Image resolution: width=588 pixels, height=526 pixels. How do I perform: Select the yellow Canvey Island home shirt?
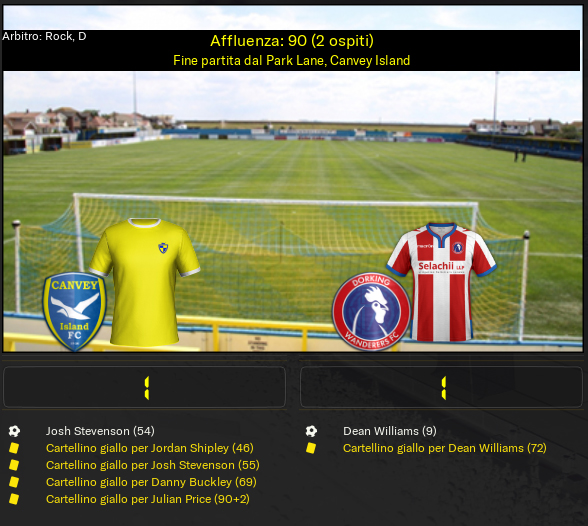(144, 282)
